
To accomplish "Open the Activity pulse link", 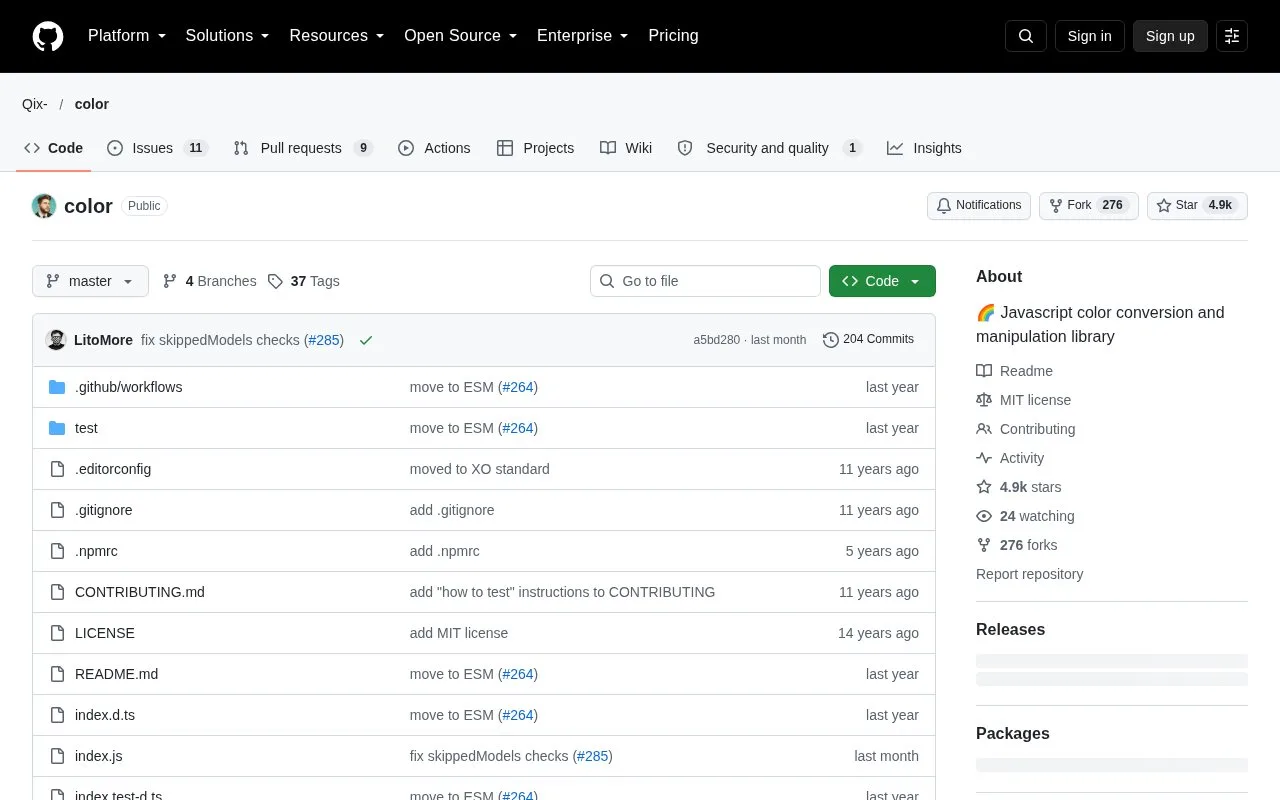I will coord(1010,458).
